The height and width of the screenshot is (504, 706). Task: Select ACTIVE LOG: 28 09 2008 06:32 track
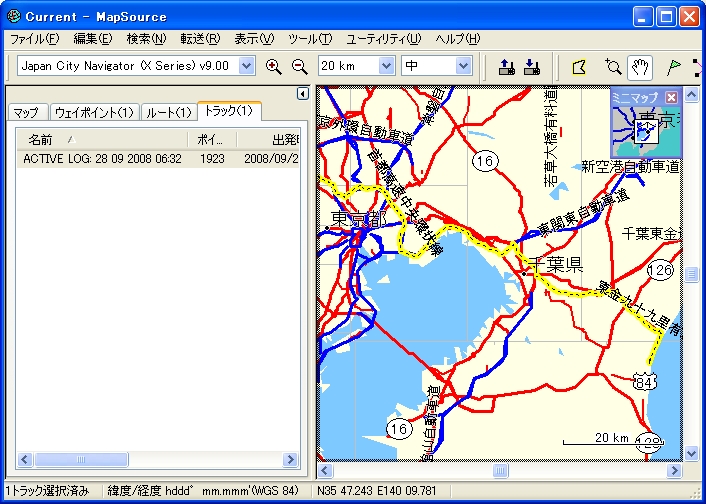point(103,159)
